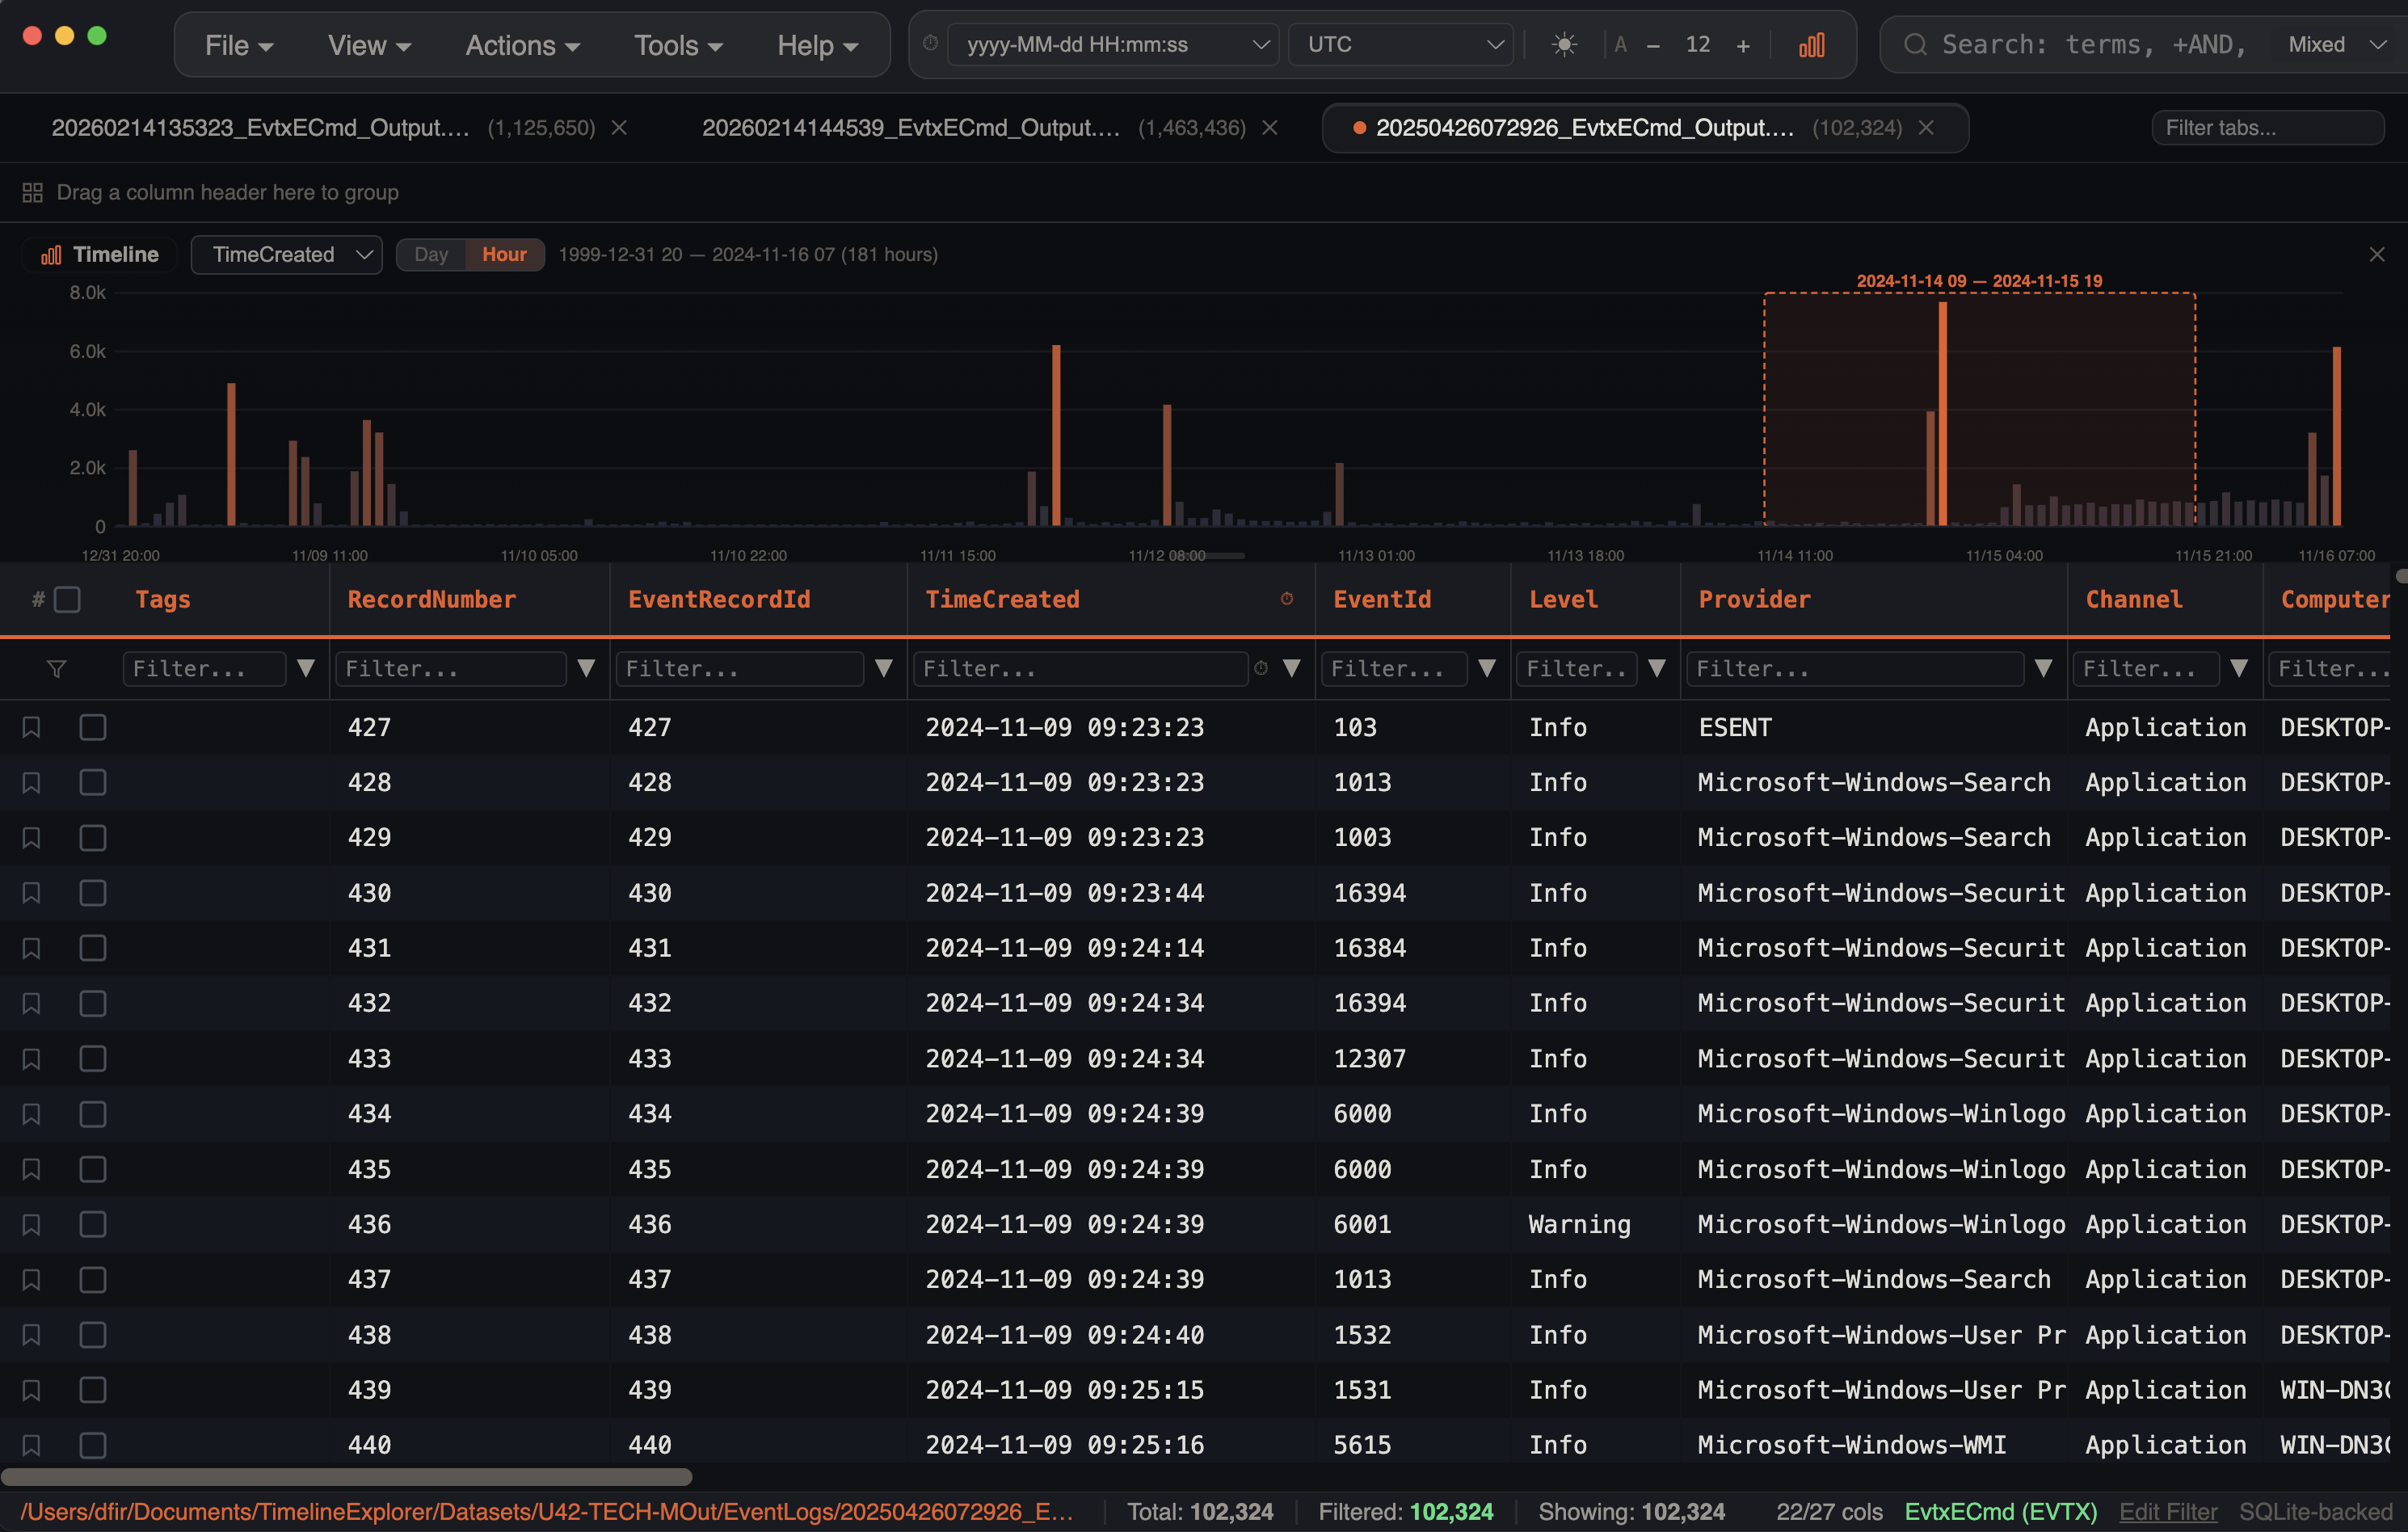Toggle the theme brightness sun icon

click(x=1563, y=44)
